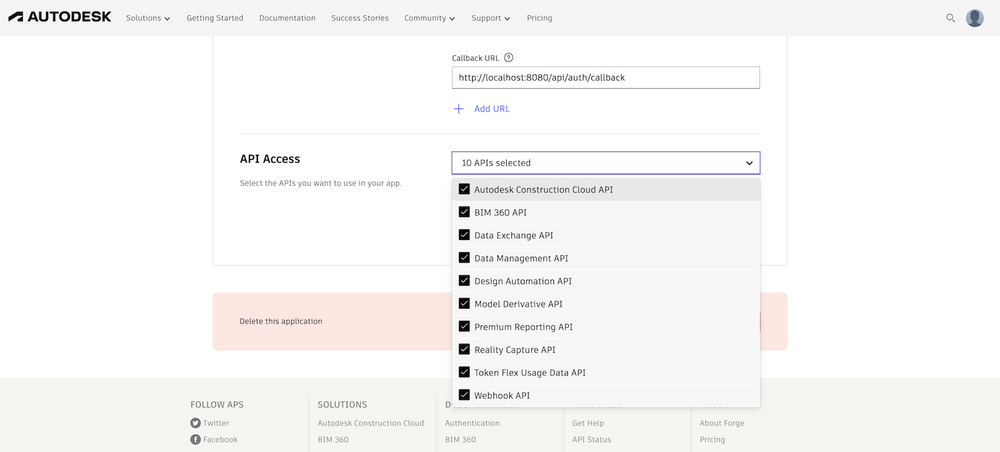Uncheck Data Exchange API checkbox
The image size is (1000, 452).
point(464,235)
